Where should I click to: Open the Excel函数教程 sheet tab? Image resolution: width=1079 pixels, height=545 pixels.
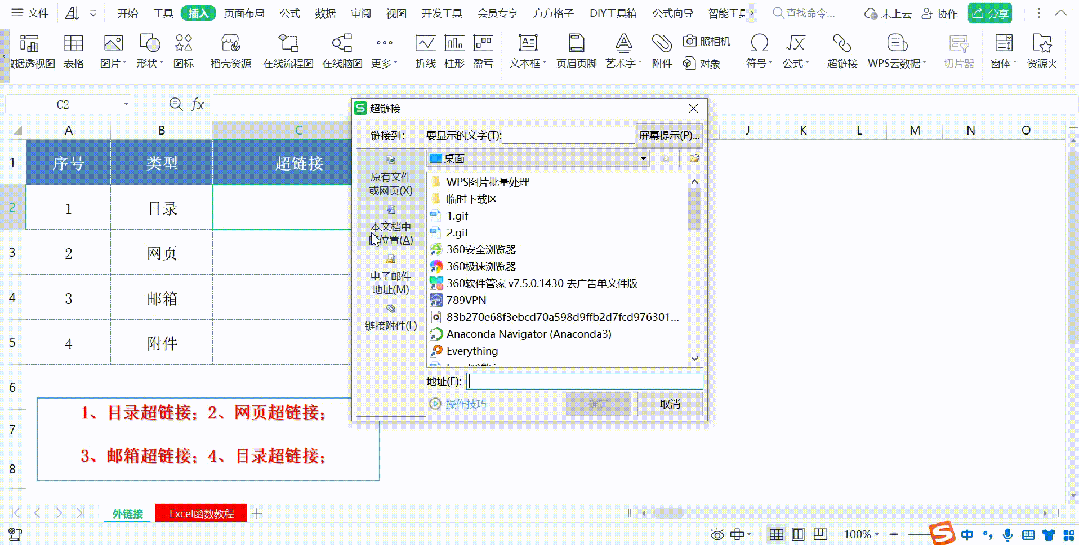tap(200, 513)
